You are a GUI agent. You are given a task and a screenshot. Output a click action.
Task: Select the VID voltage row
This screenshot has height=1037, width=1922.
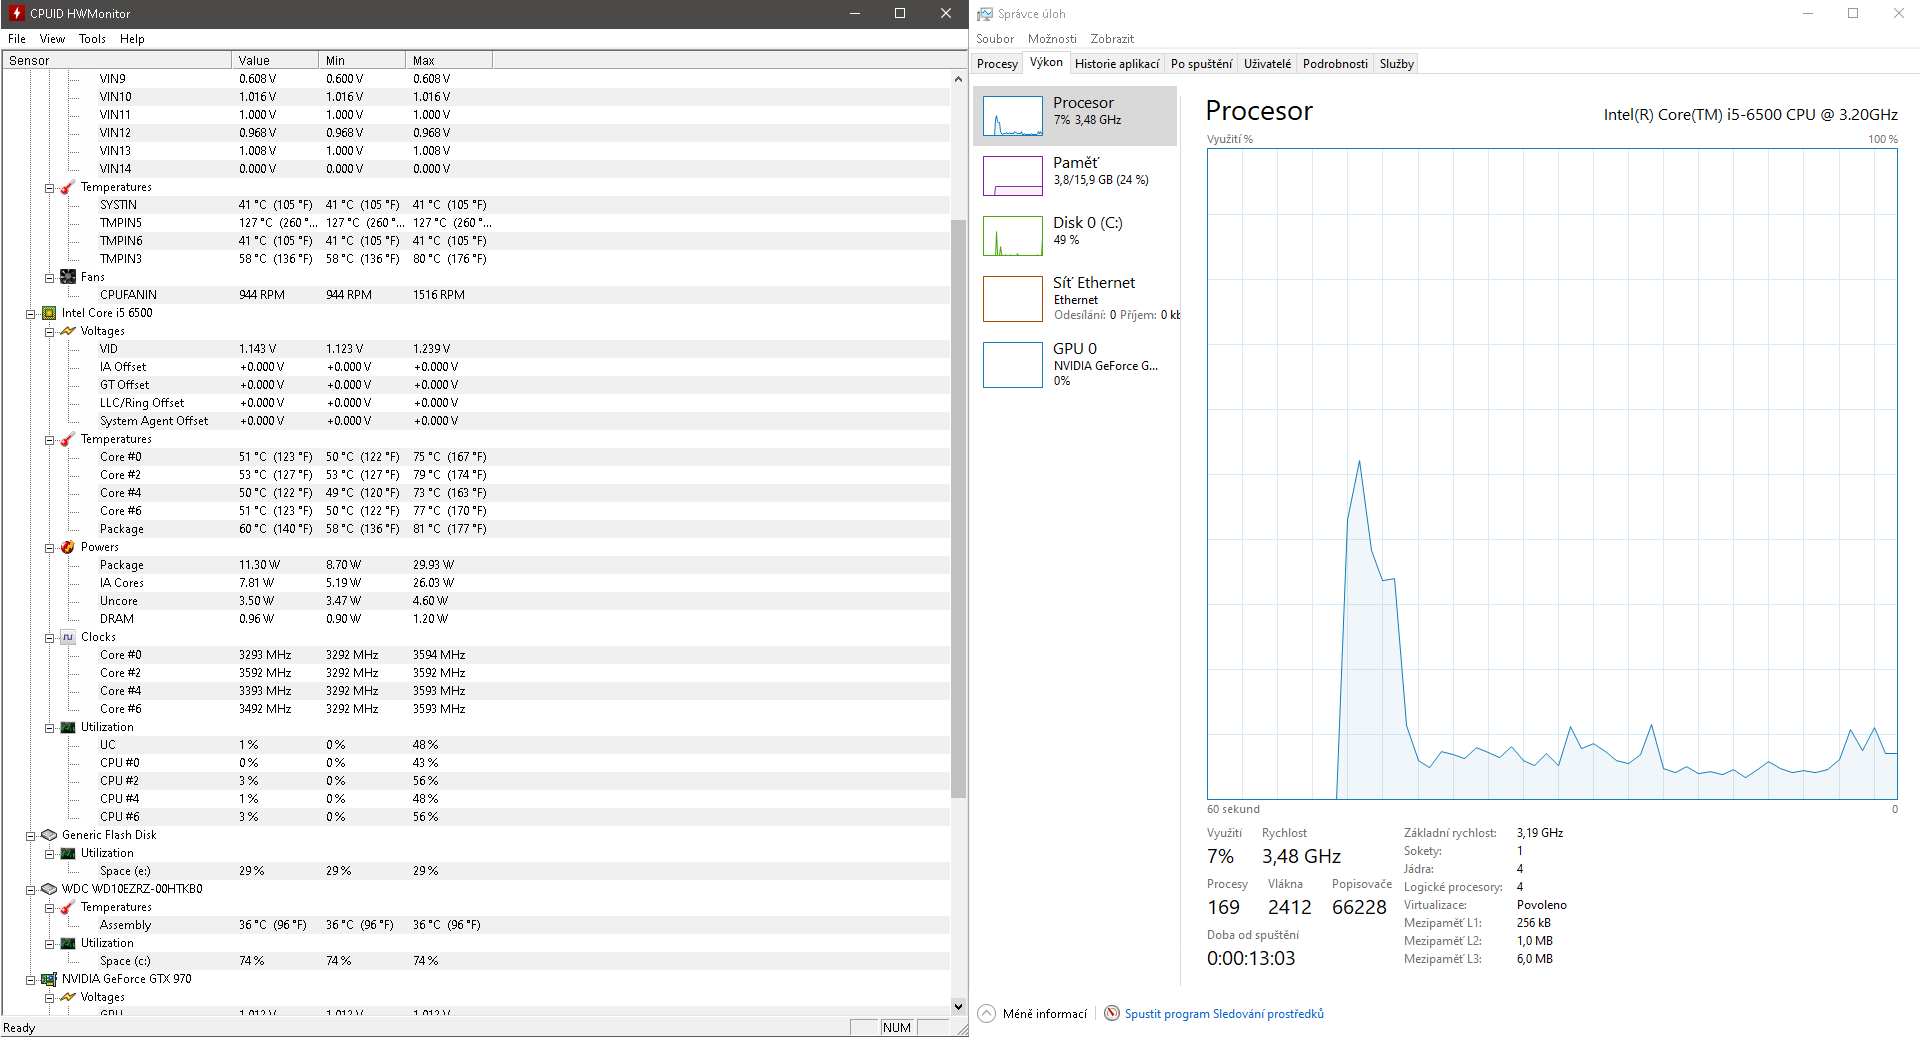point(476,349)
